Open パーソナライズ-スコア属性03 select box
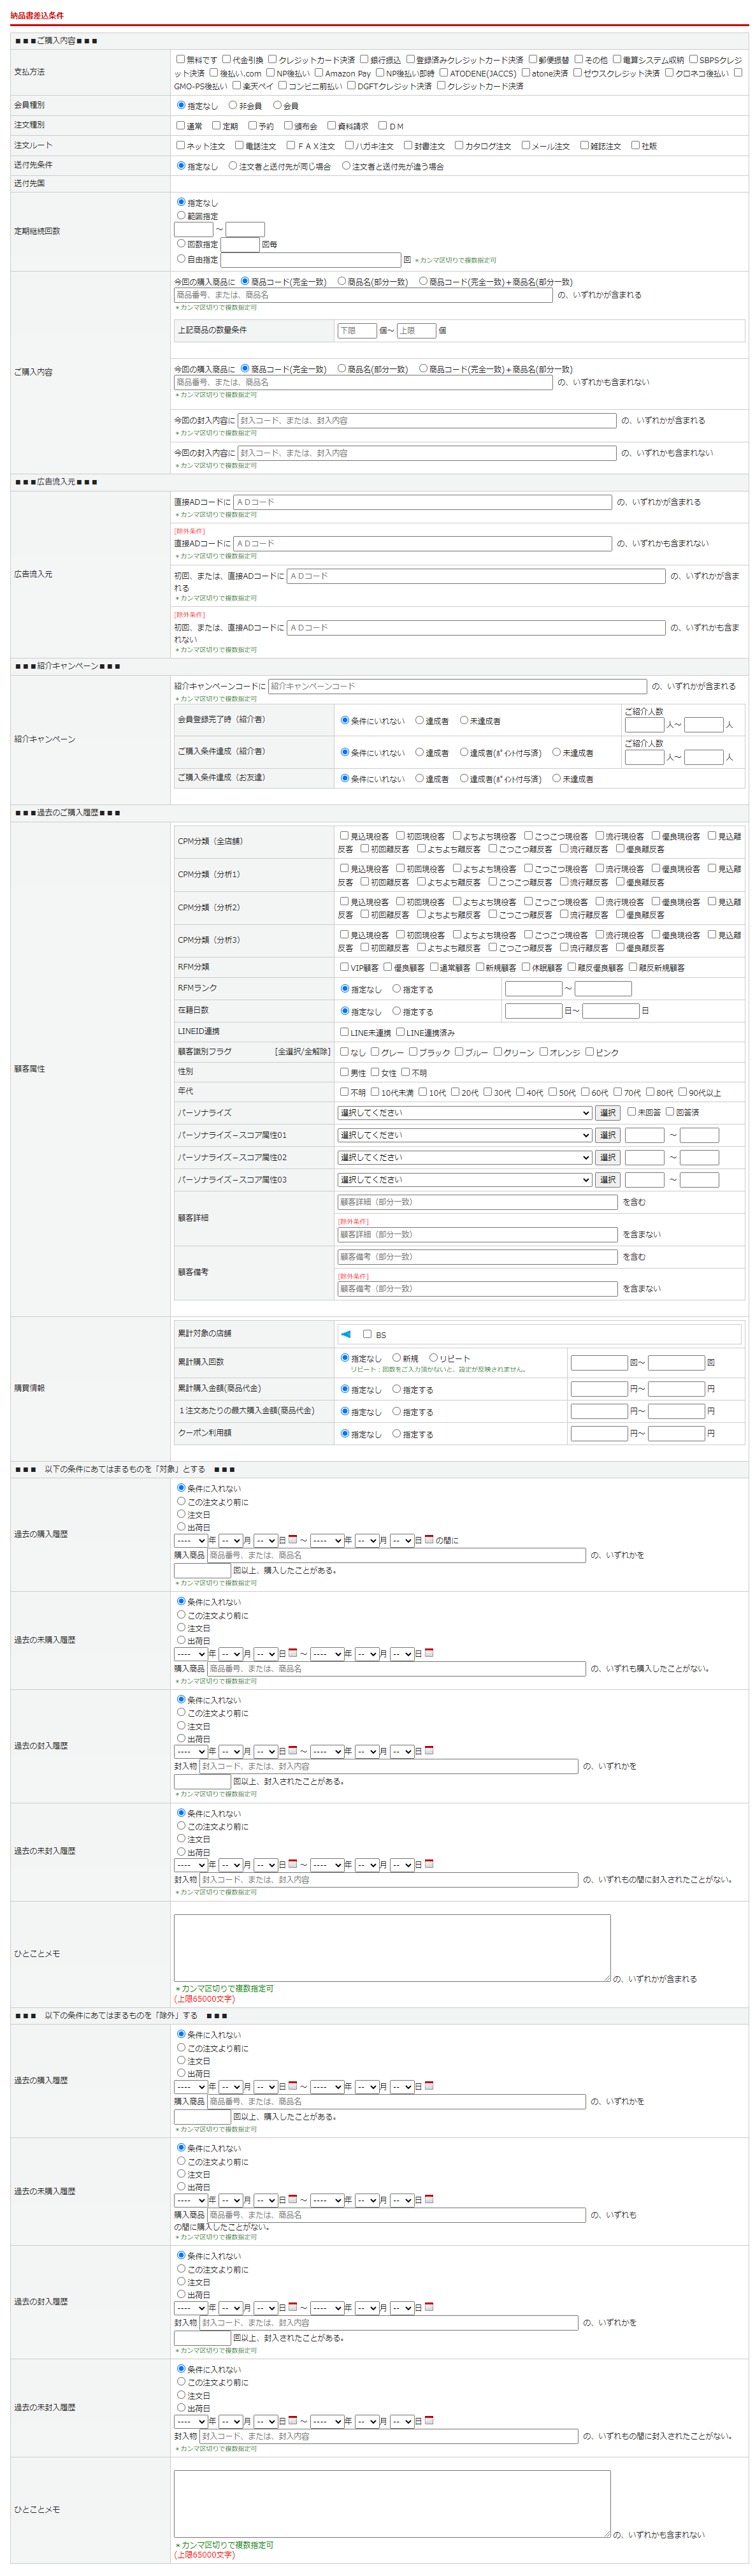Image resolution: width=755 pixels, height=2576 pixels. 465,1180
